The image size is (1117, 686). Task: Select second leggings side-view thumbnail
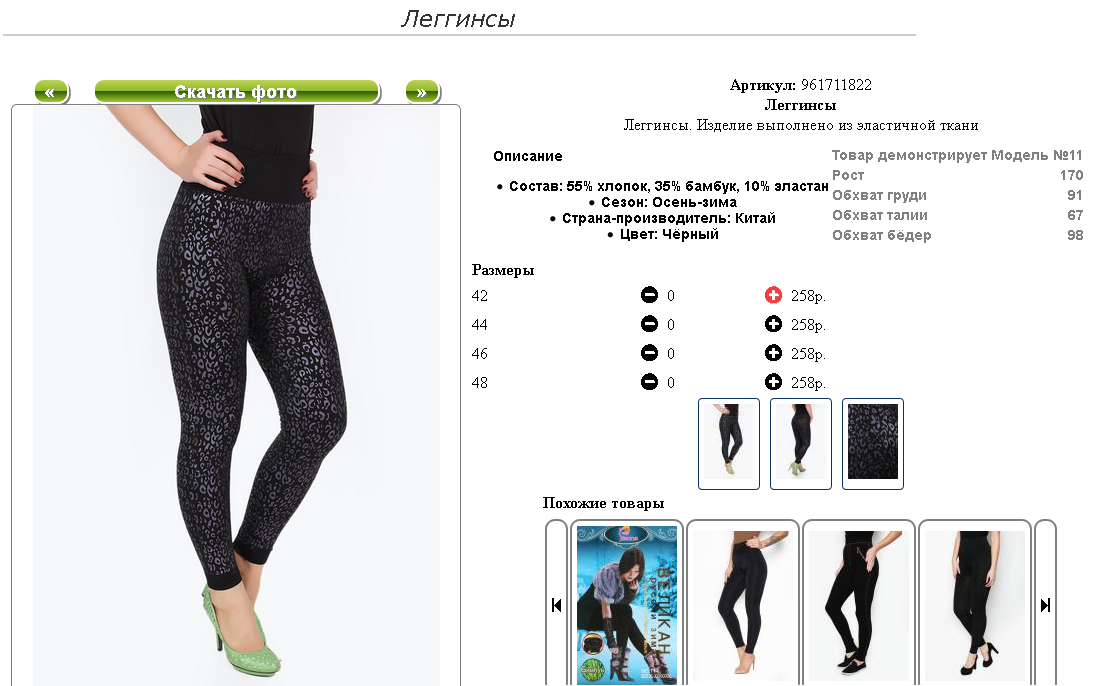point(801,444)
